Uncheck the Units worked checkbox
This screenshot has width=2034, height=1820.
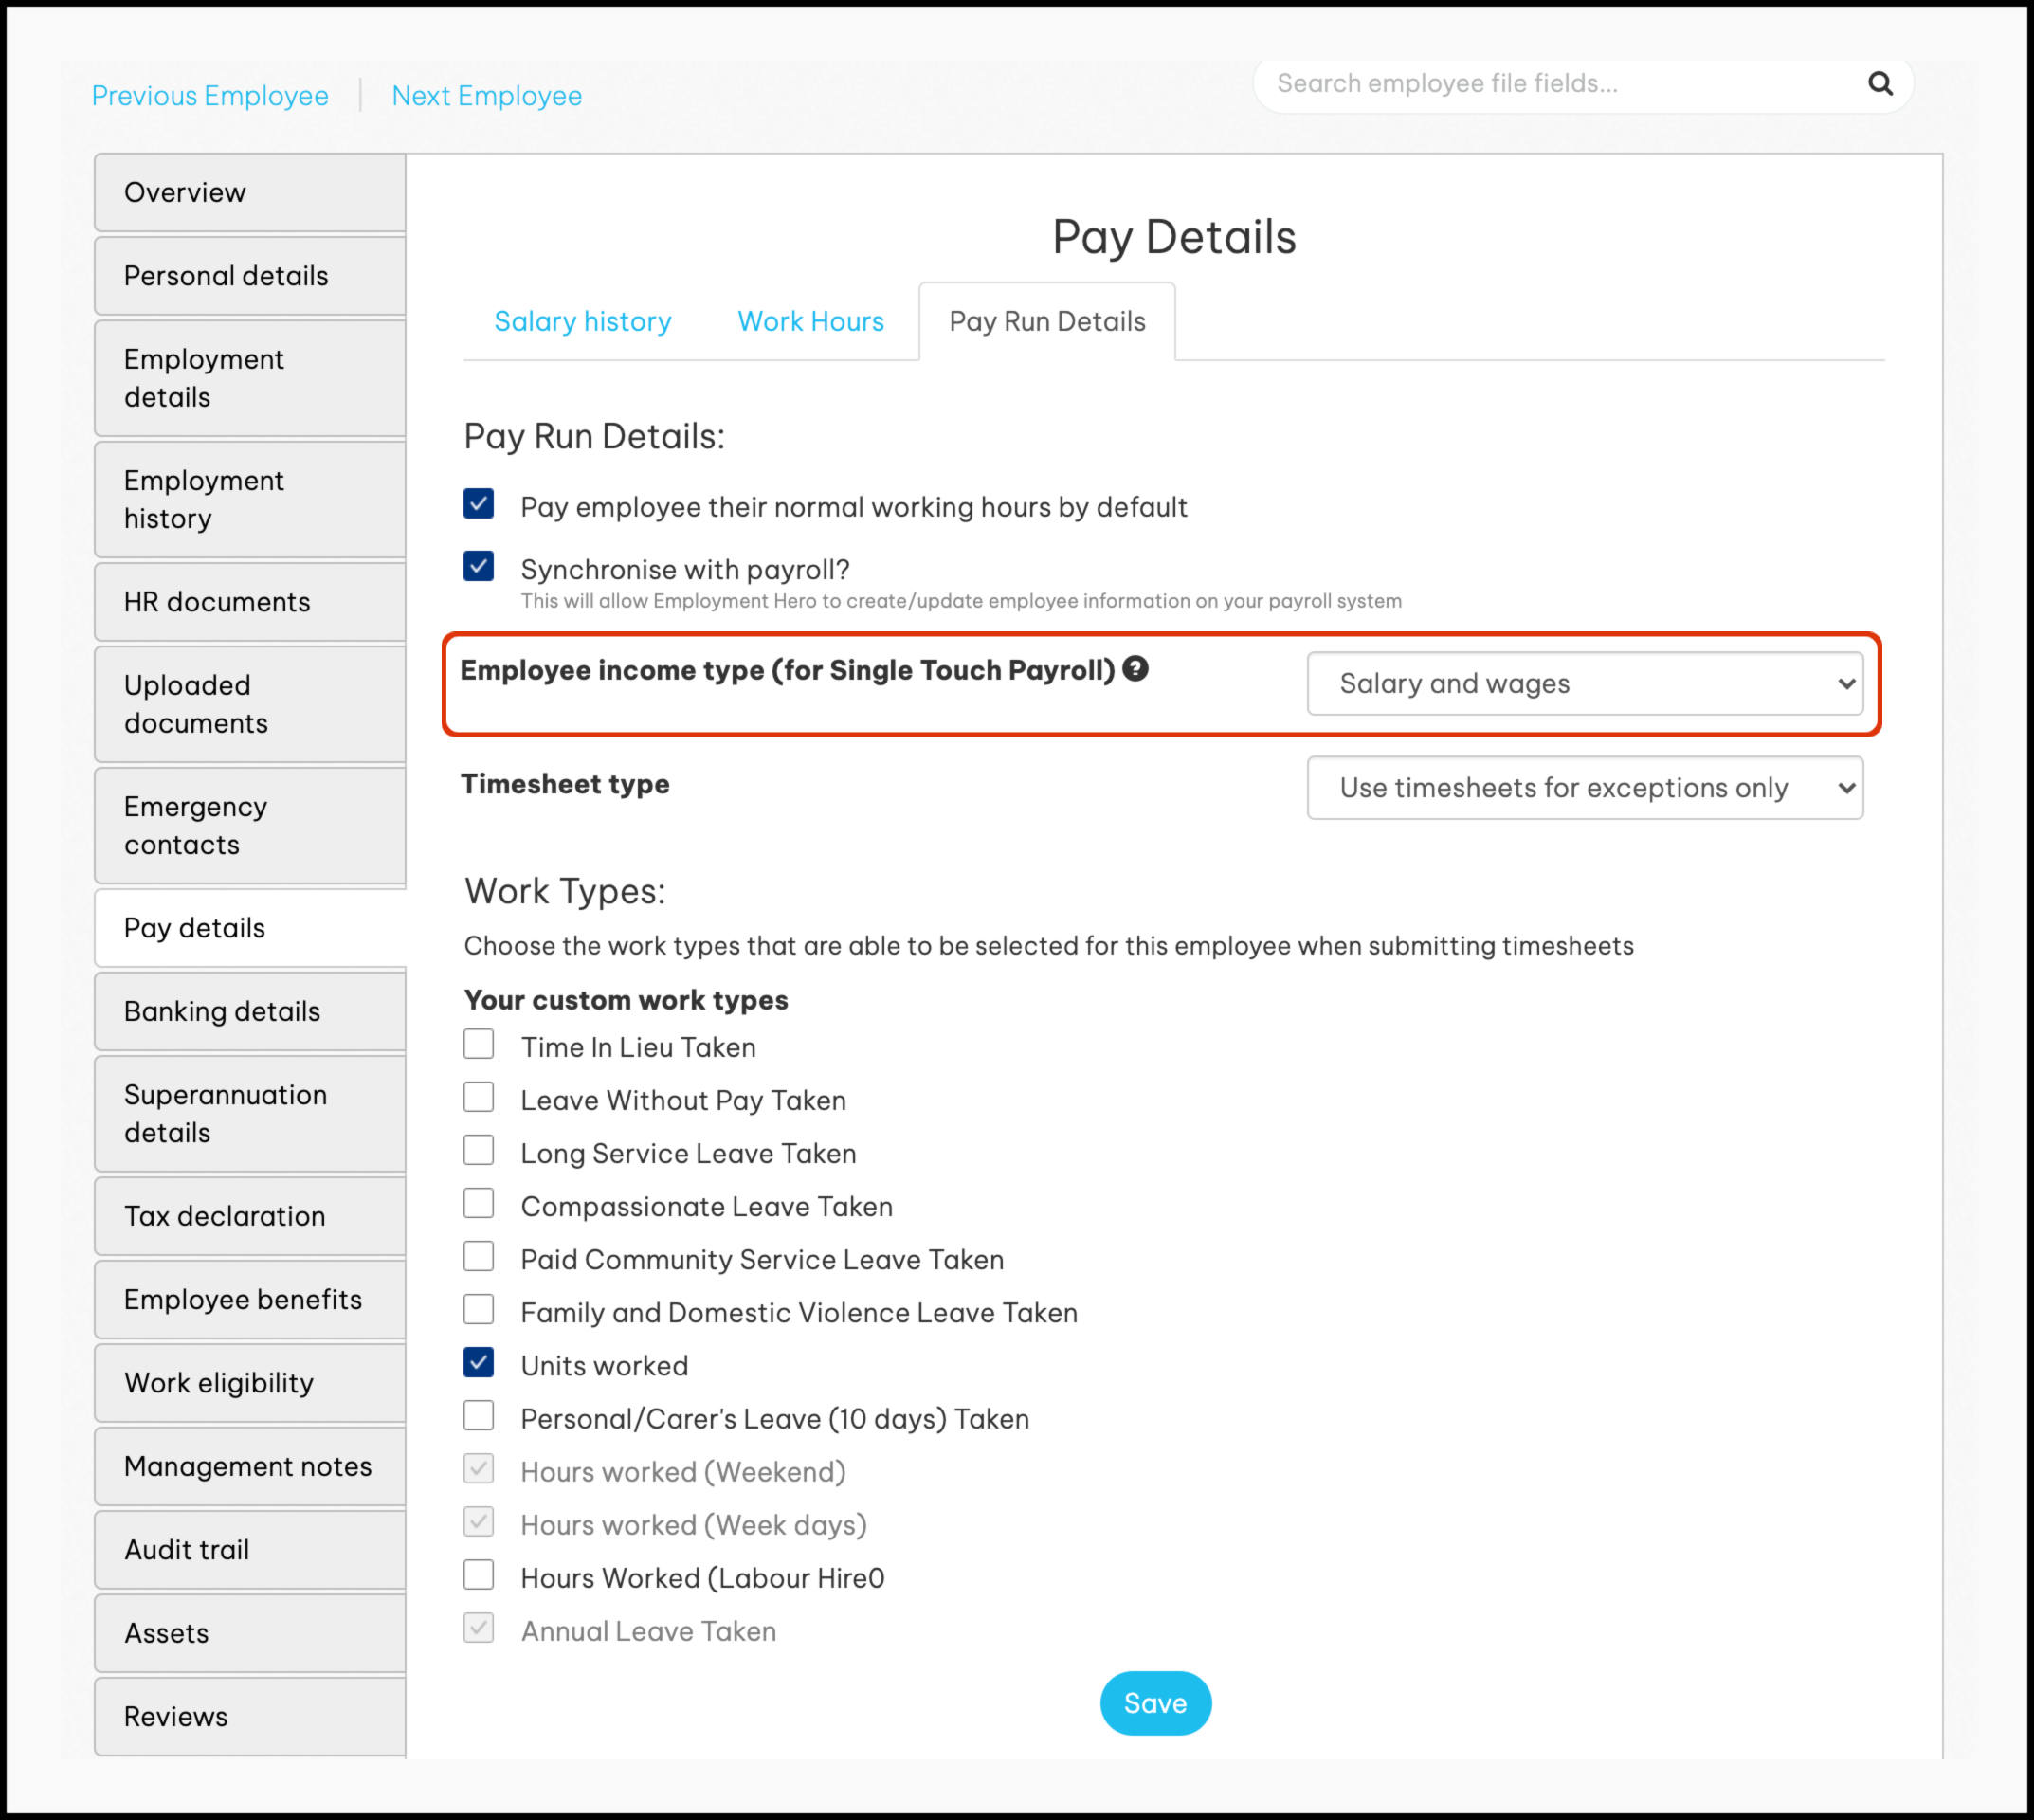(478, 1362)
